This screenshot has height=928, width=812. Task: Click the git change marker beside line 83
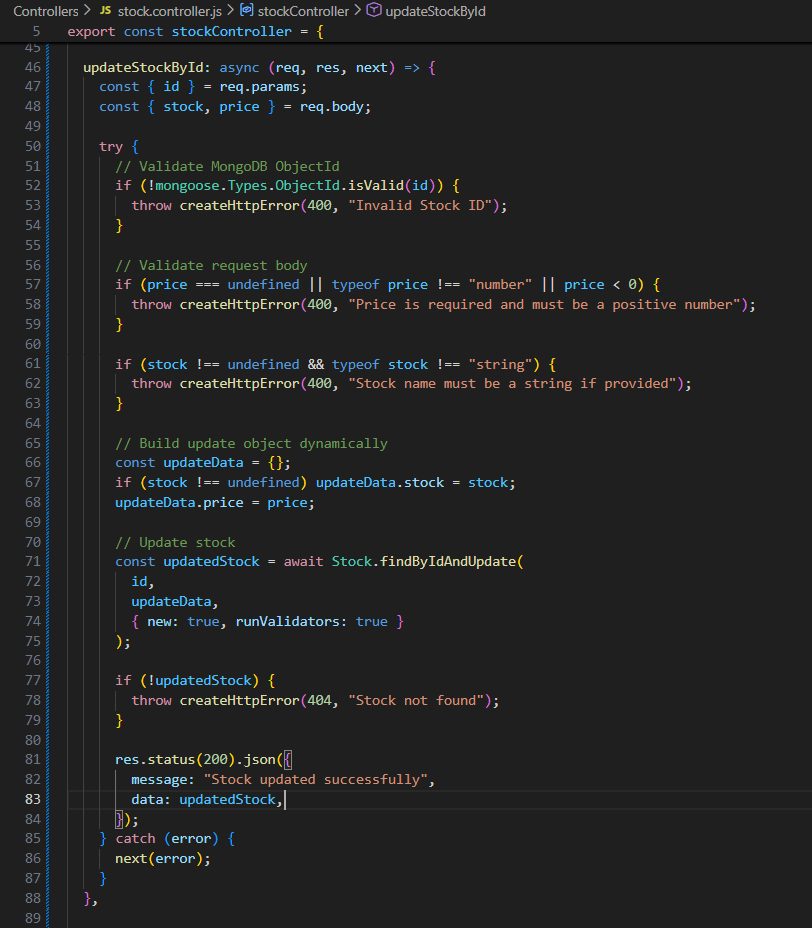coord(47,799)
